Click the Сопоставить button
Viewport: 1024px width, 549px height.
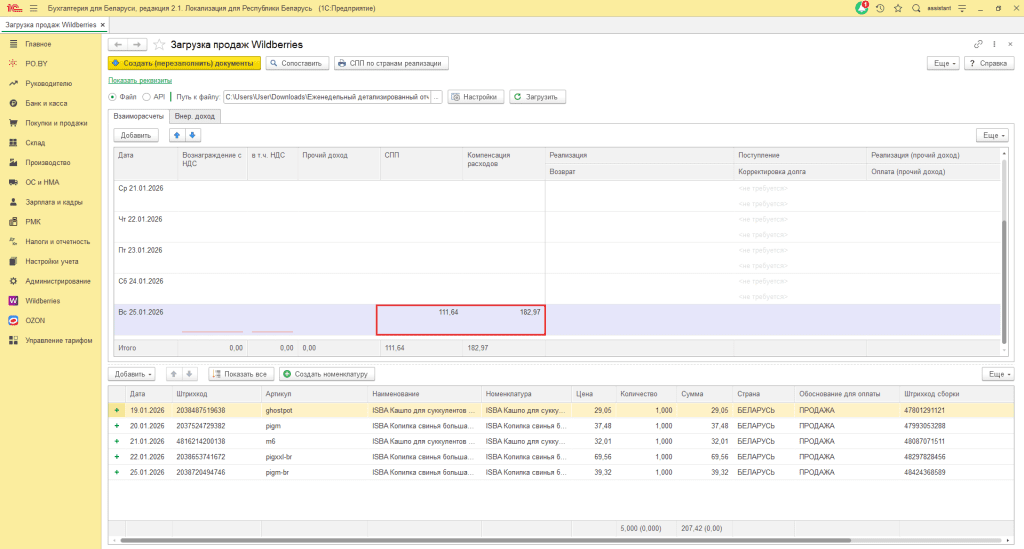pyautogui.click(x=296, y=63)
